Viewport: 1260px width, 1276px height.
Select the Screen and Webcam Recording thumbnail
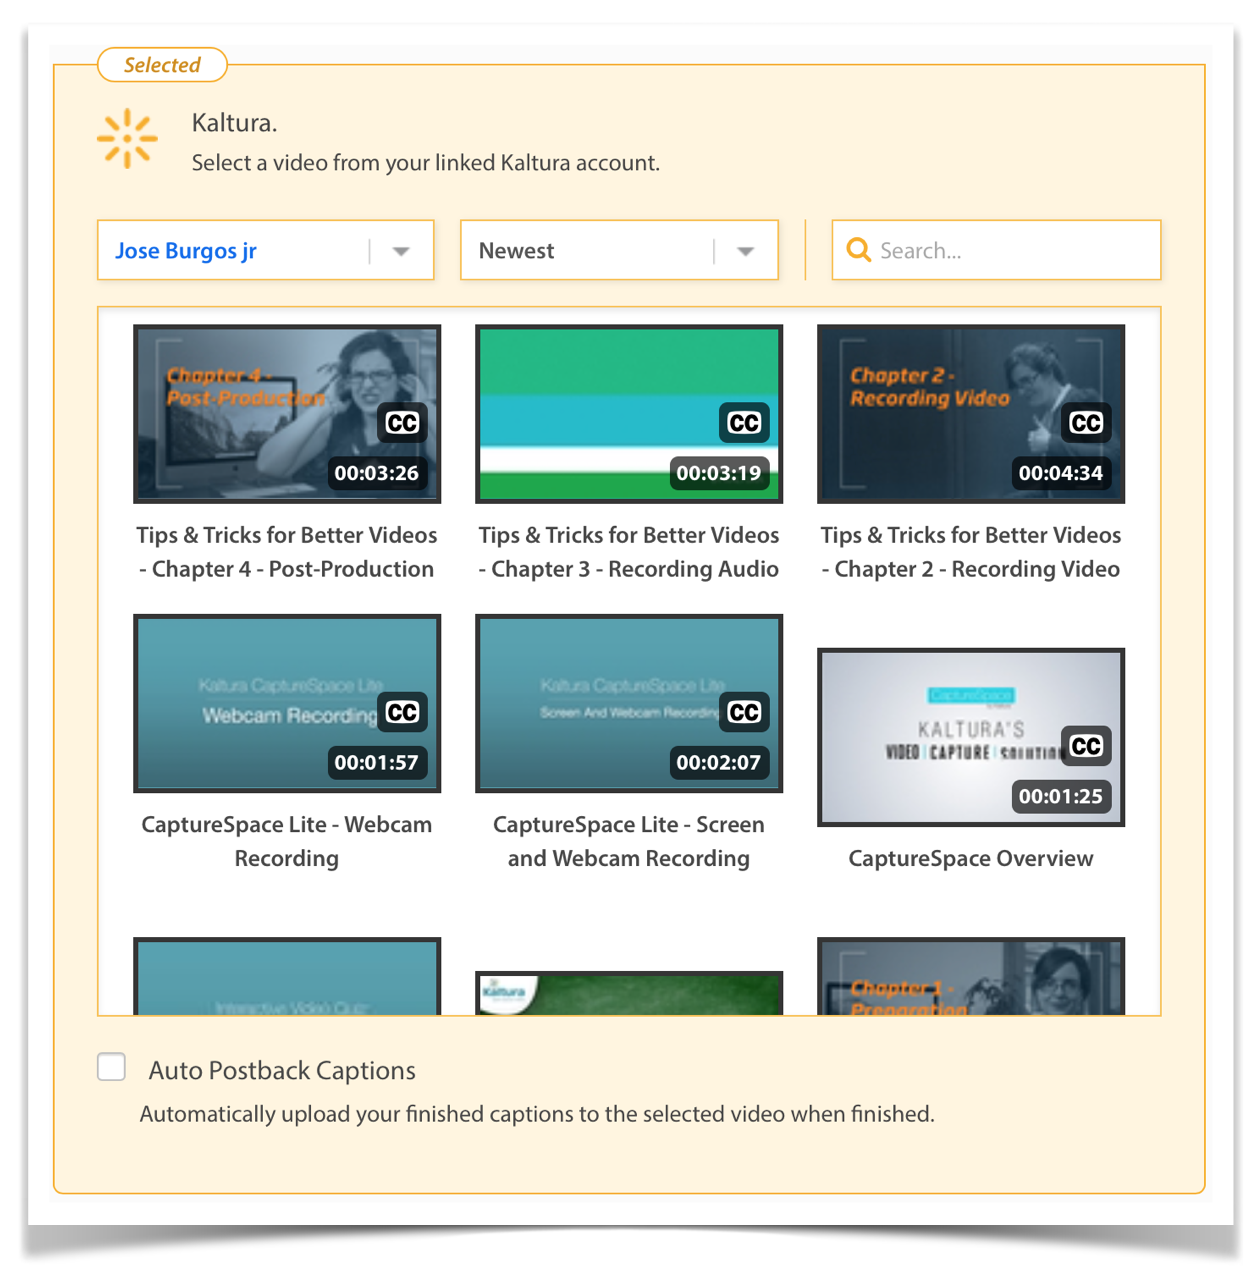(629, 703)
